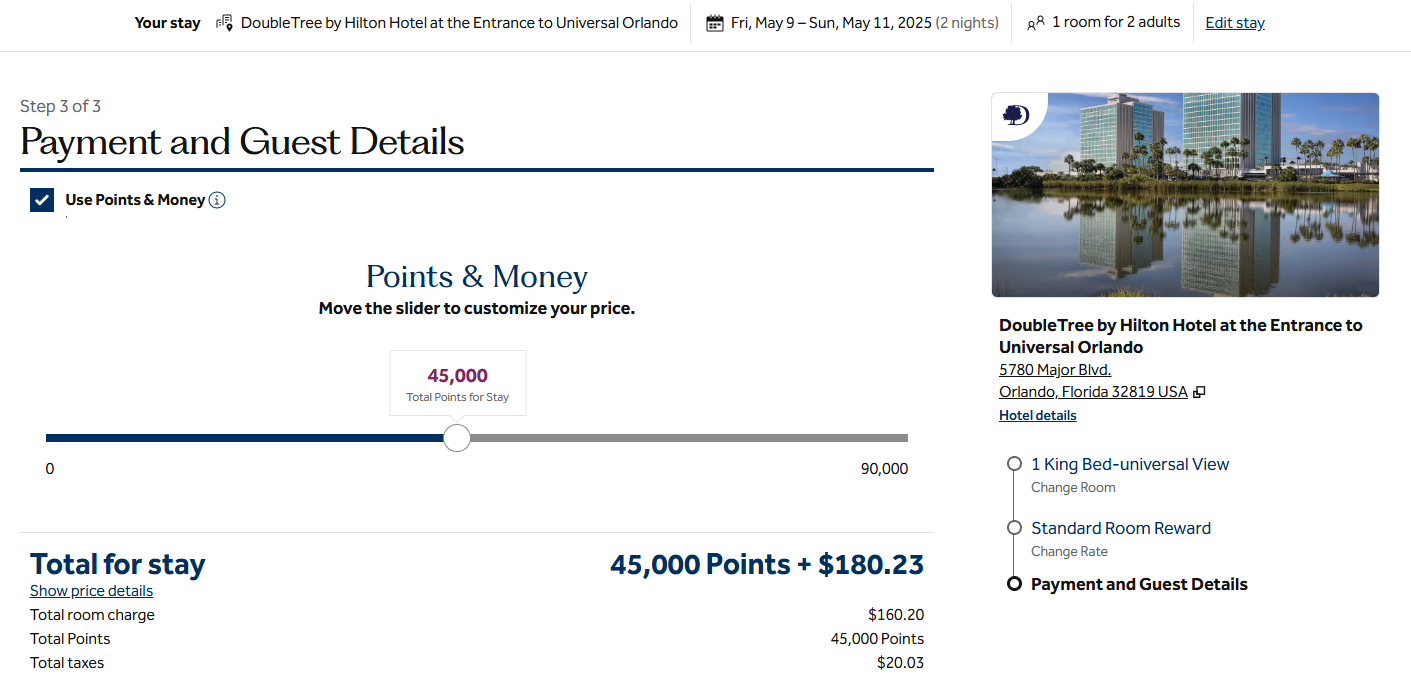
Task: Uncheck the Use Points & Money checkbox
Action: 42,200
